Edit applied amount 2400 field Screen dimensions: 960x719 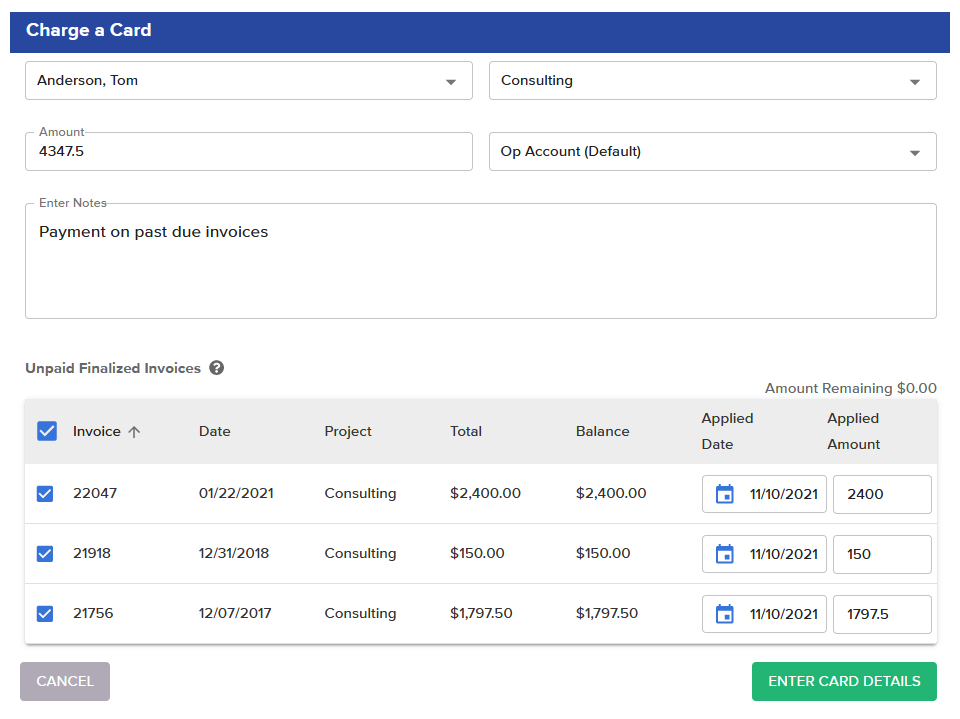tap(882, 494)
